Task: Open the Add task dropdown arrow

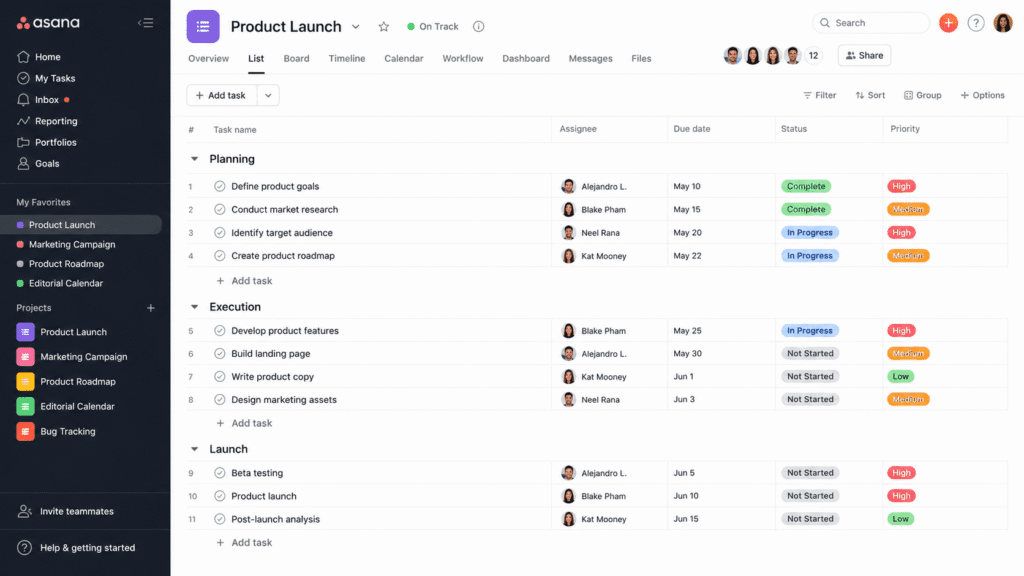Action: pos(268,95)
